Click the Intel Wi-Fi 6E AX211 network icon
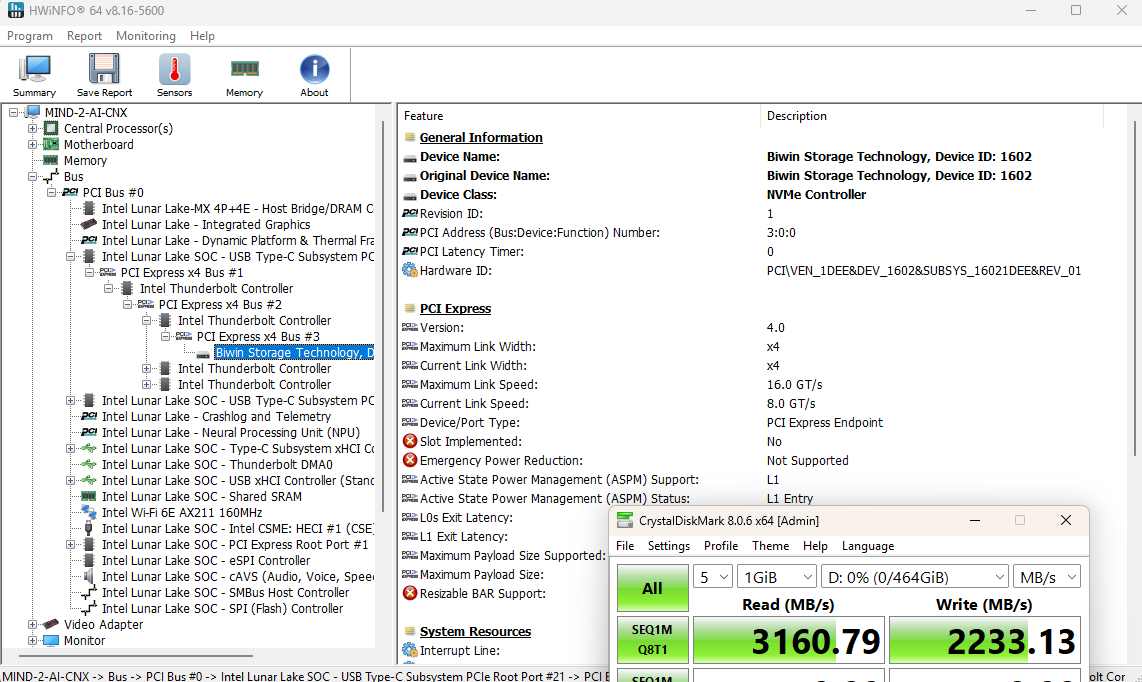The image size is (1142, 682). tap(89, 512)
